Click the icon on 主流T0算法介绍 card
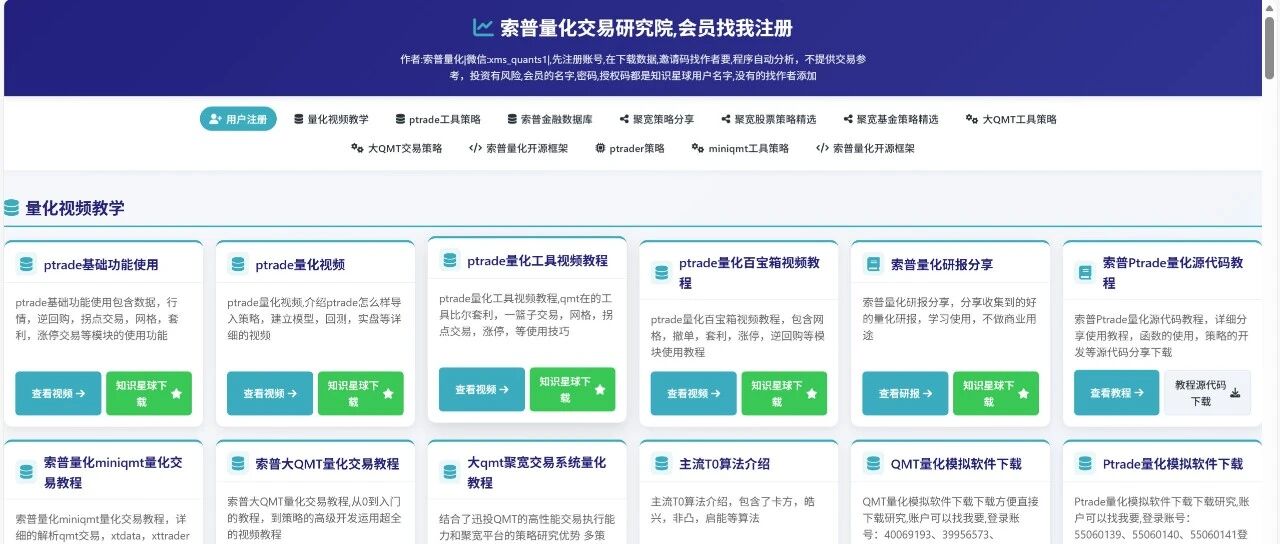The height and width of the screenshot is (544, 1280). (x=662, y=464)
